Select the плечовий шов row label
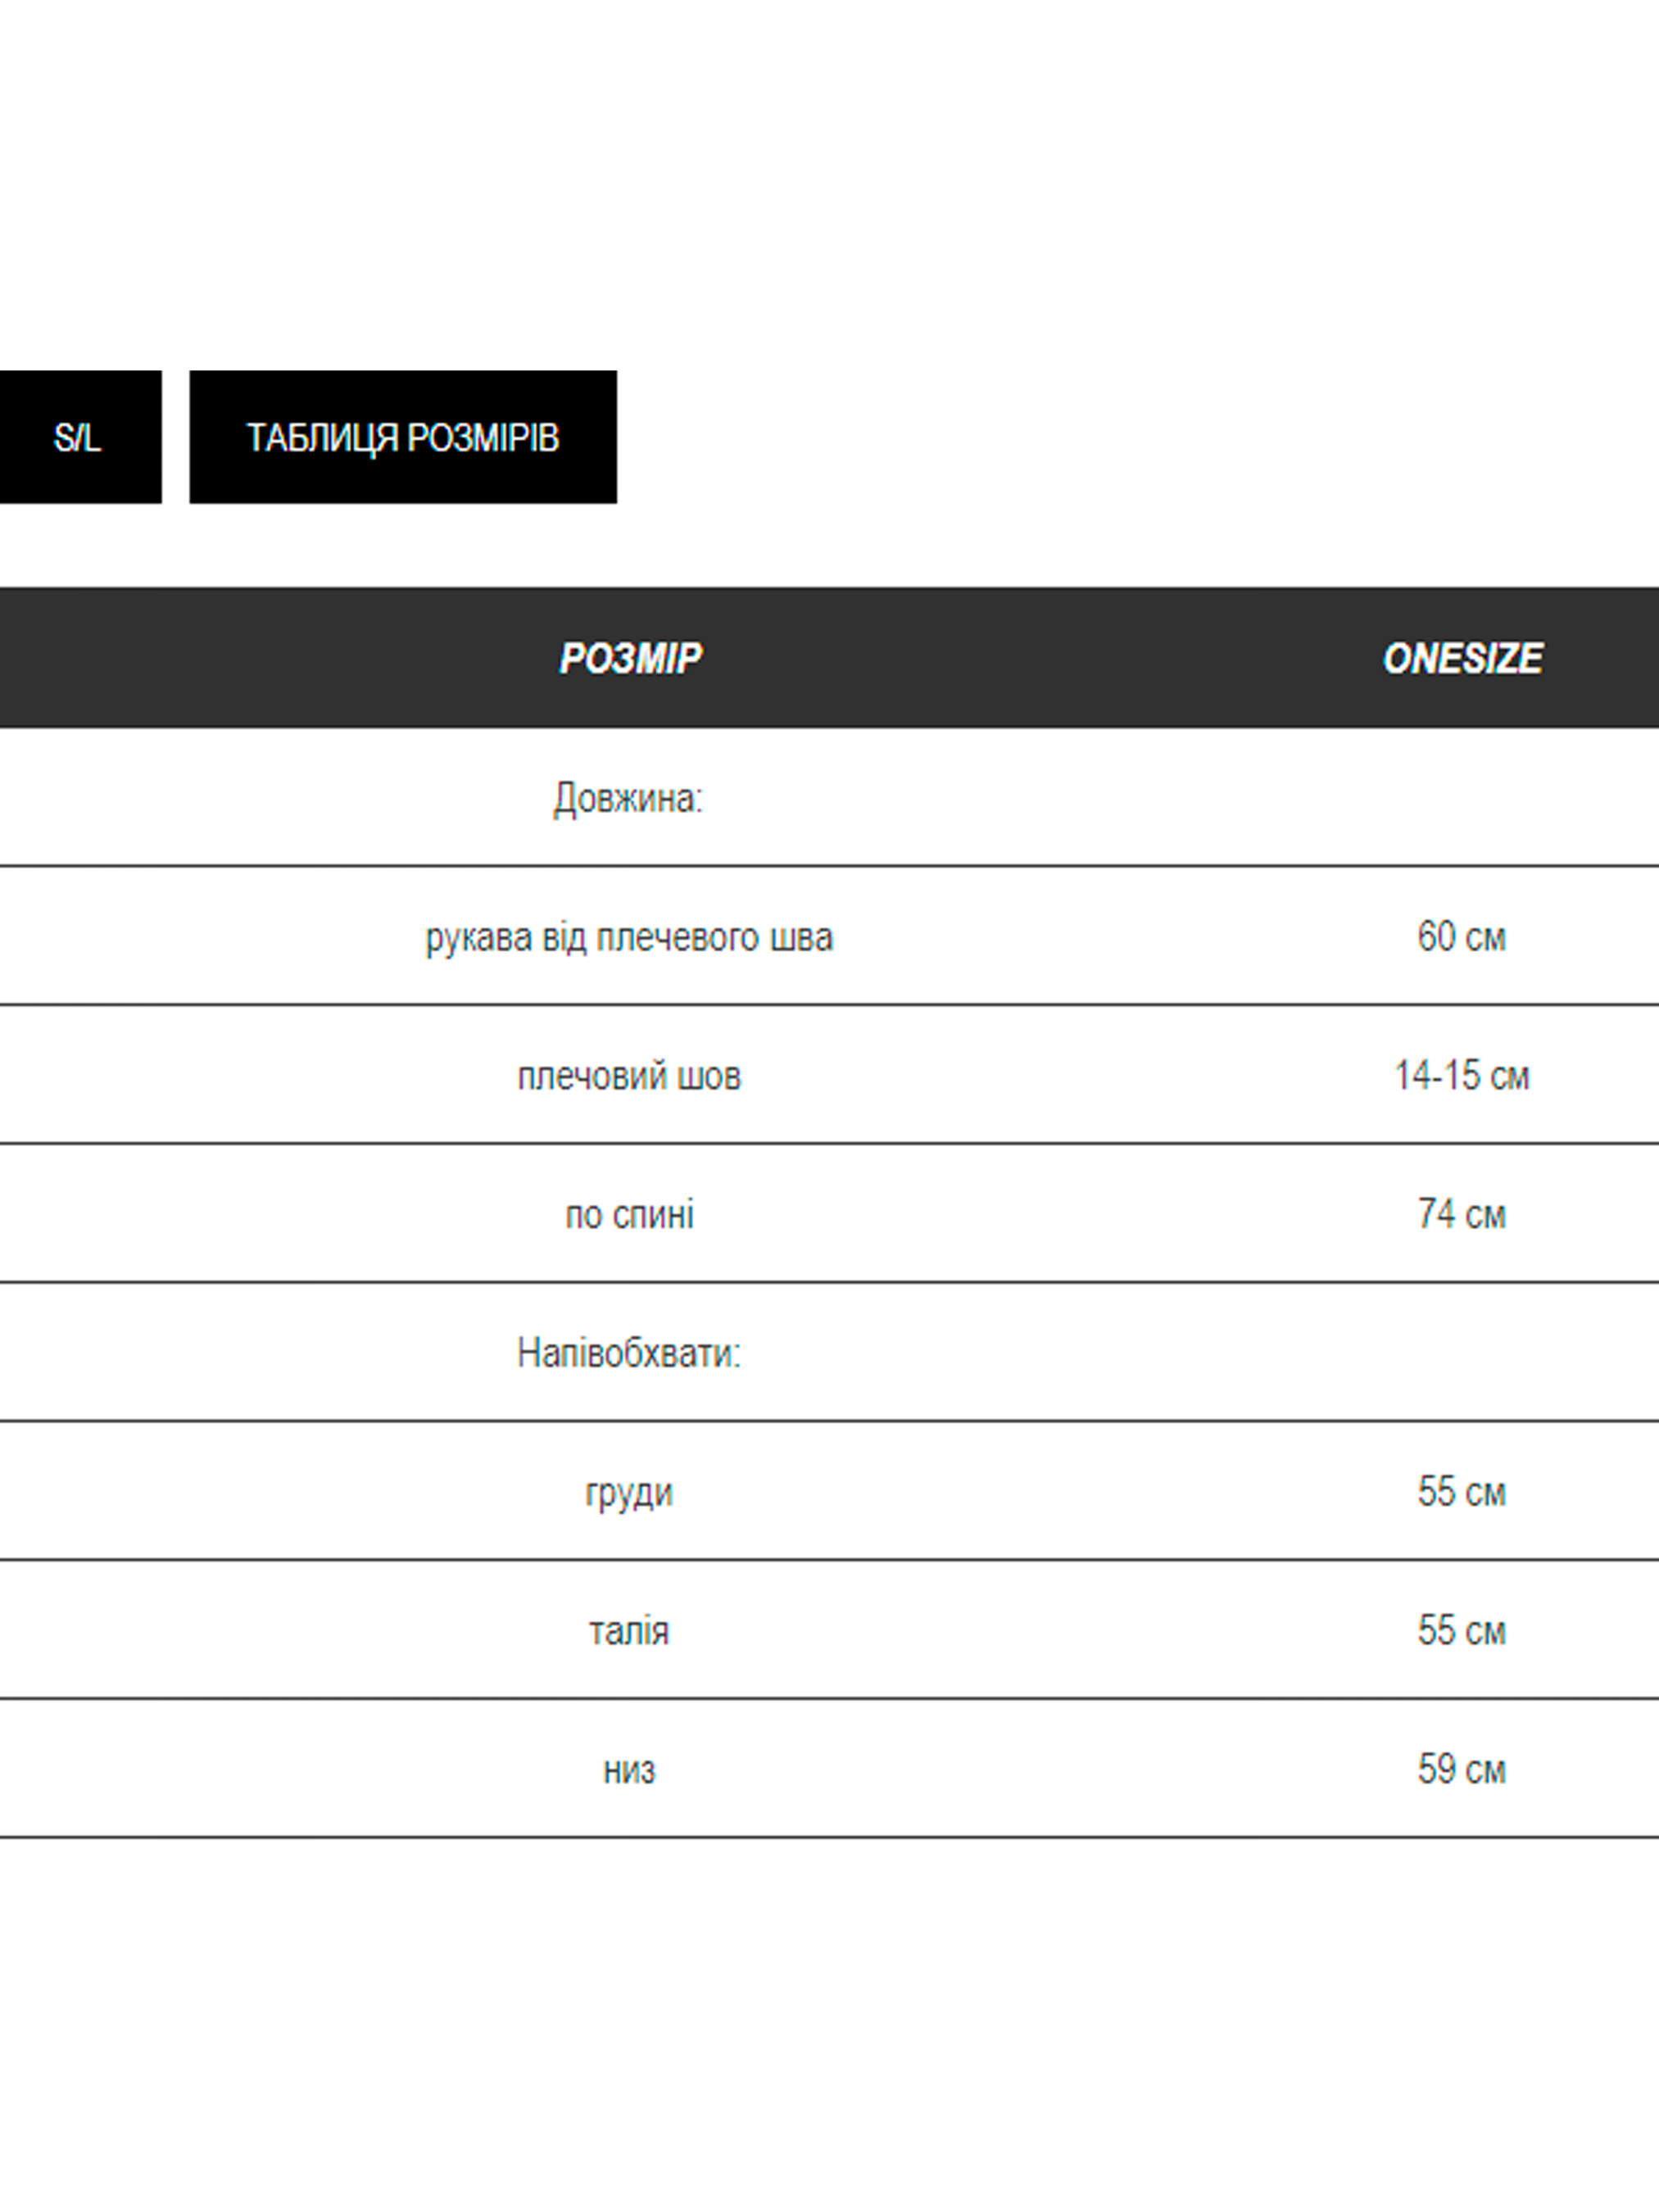This screenshot has height=2212, width=1659. point(629,1076)
